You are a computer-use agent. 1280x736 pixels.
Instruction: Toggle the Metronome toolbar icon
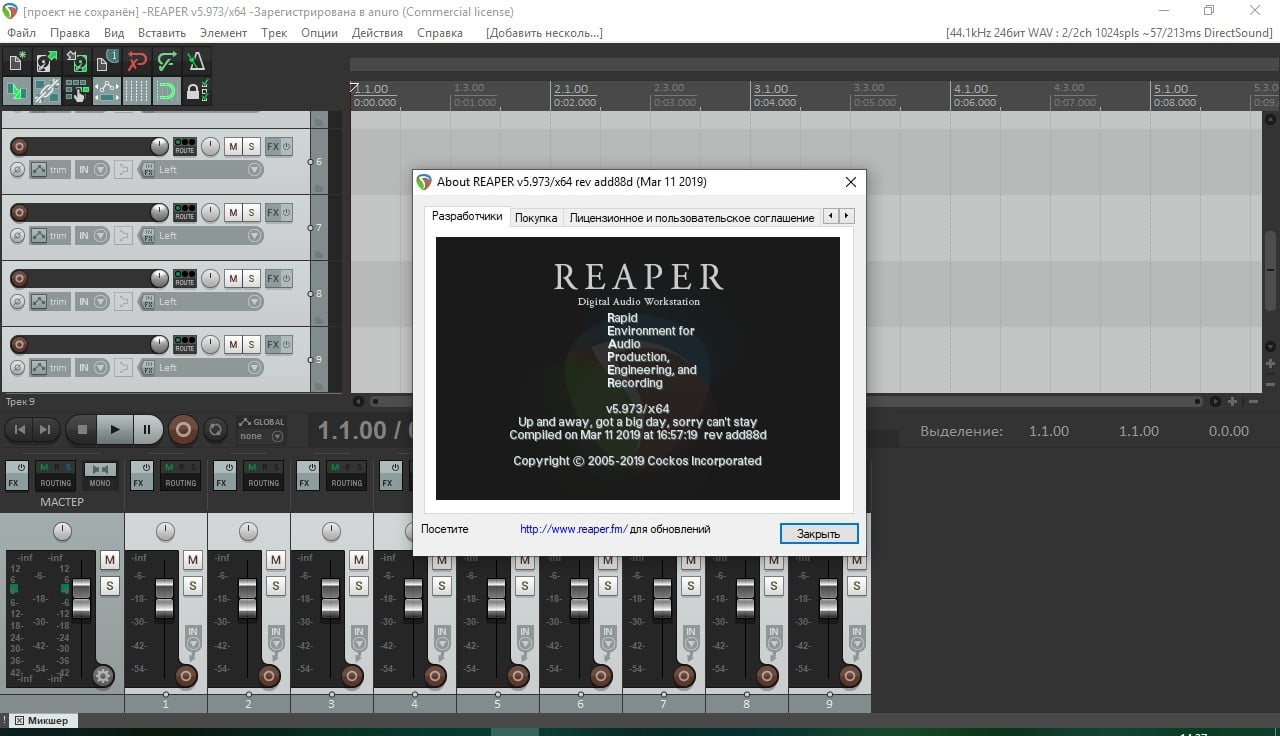pyautogui.click(x=196, y=61)
